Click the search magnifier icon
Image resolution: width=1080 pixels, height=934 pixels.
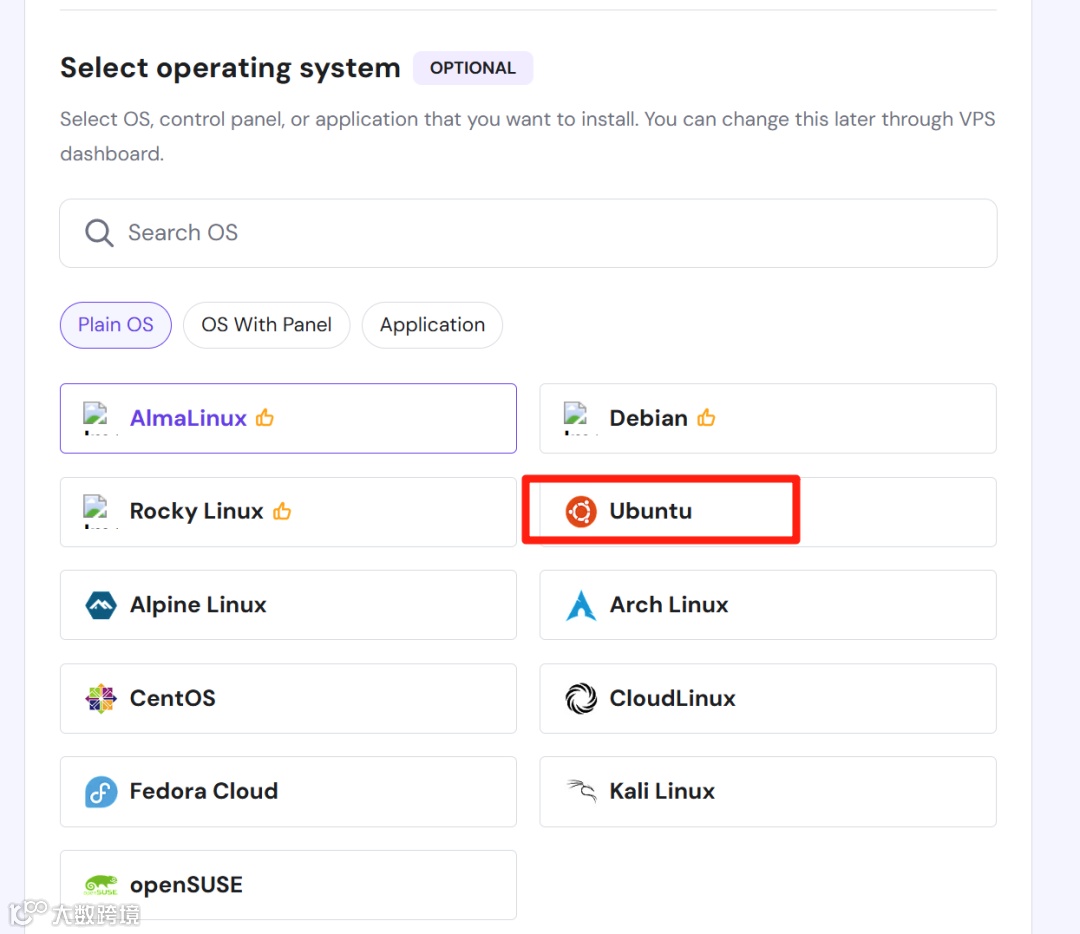(x=99, y=233)
